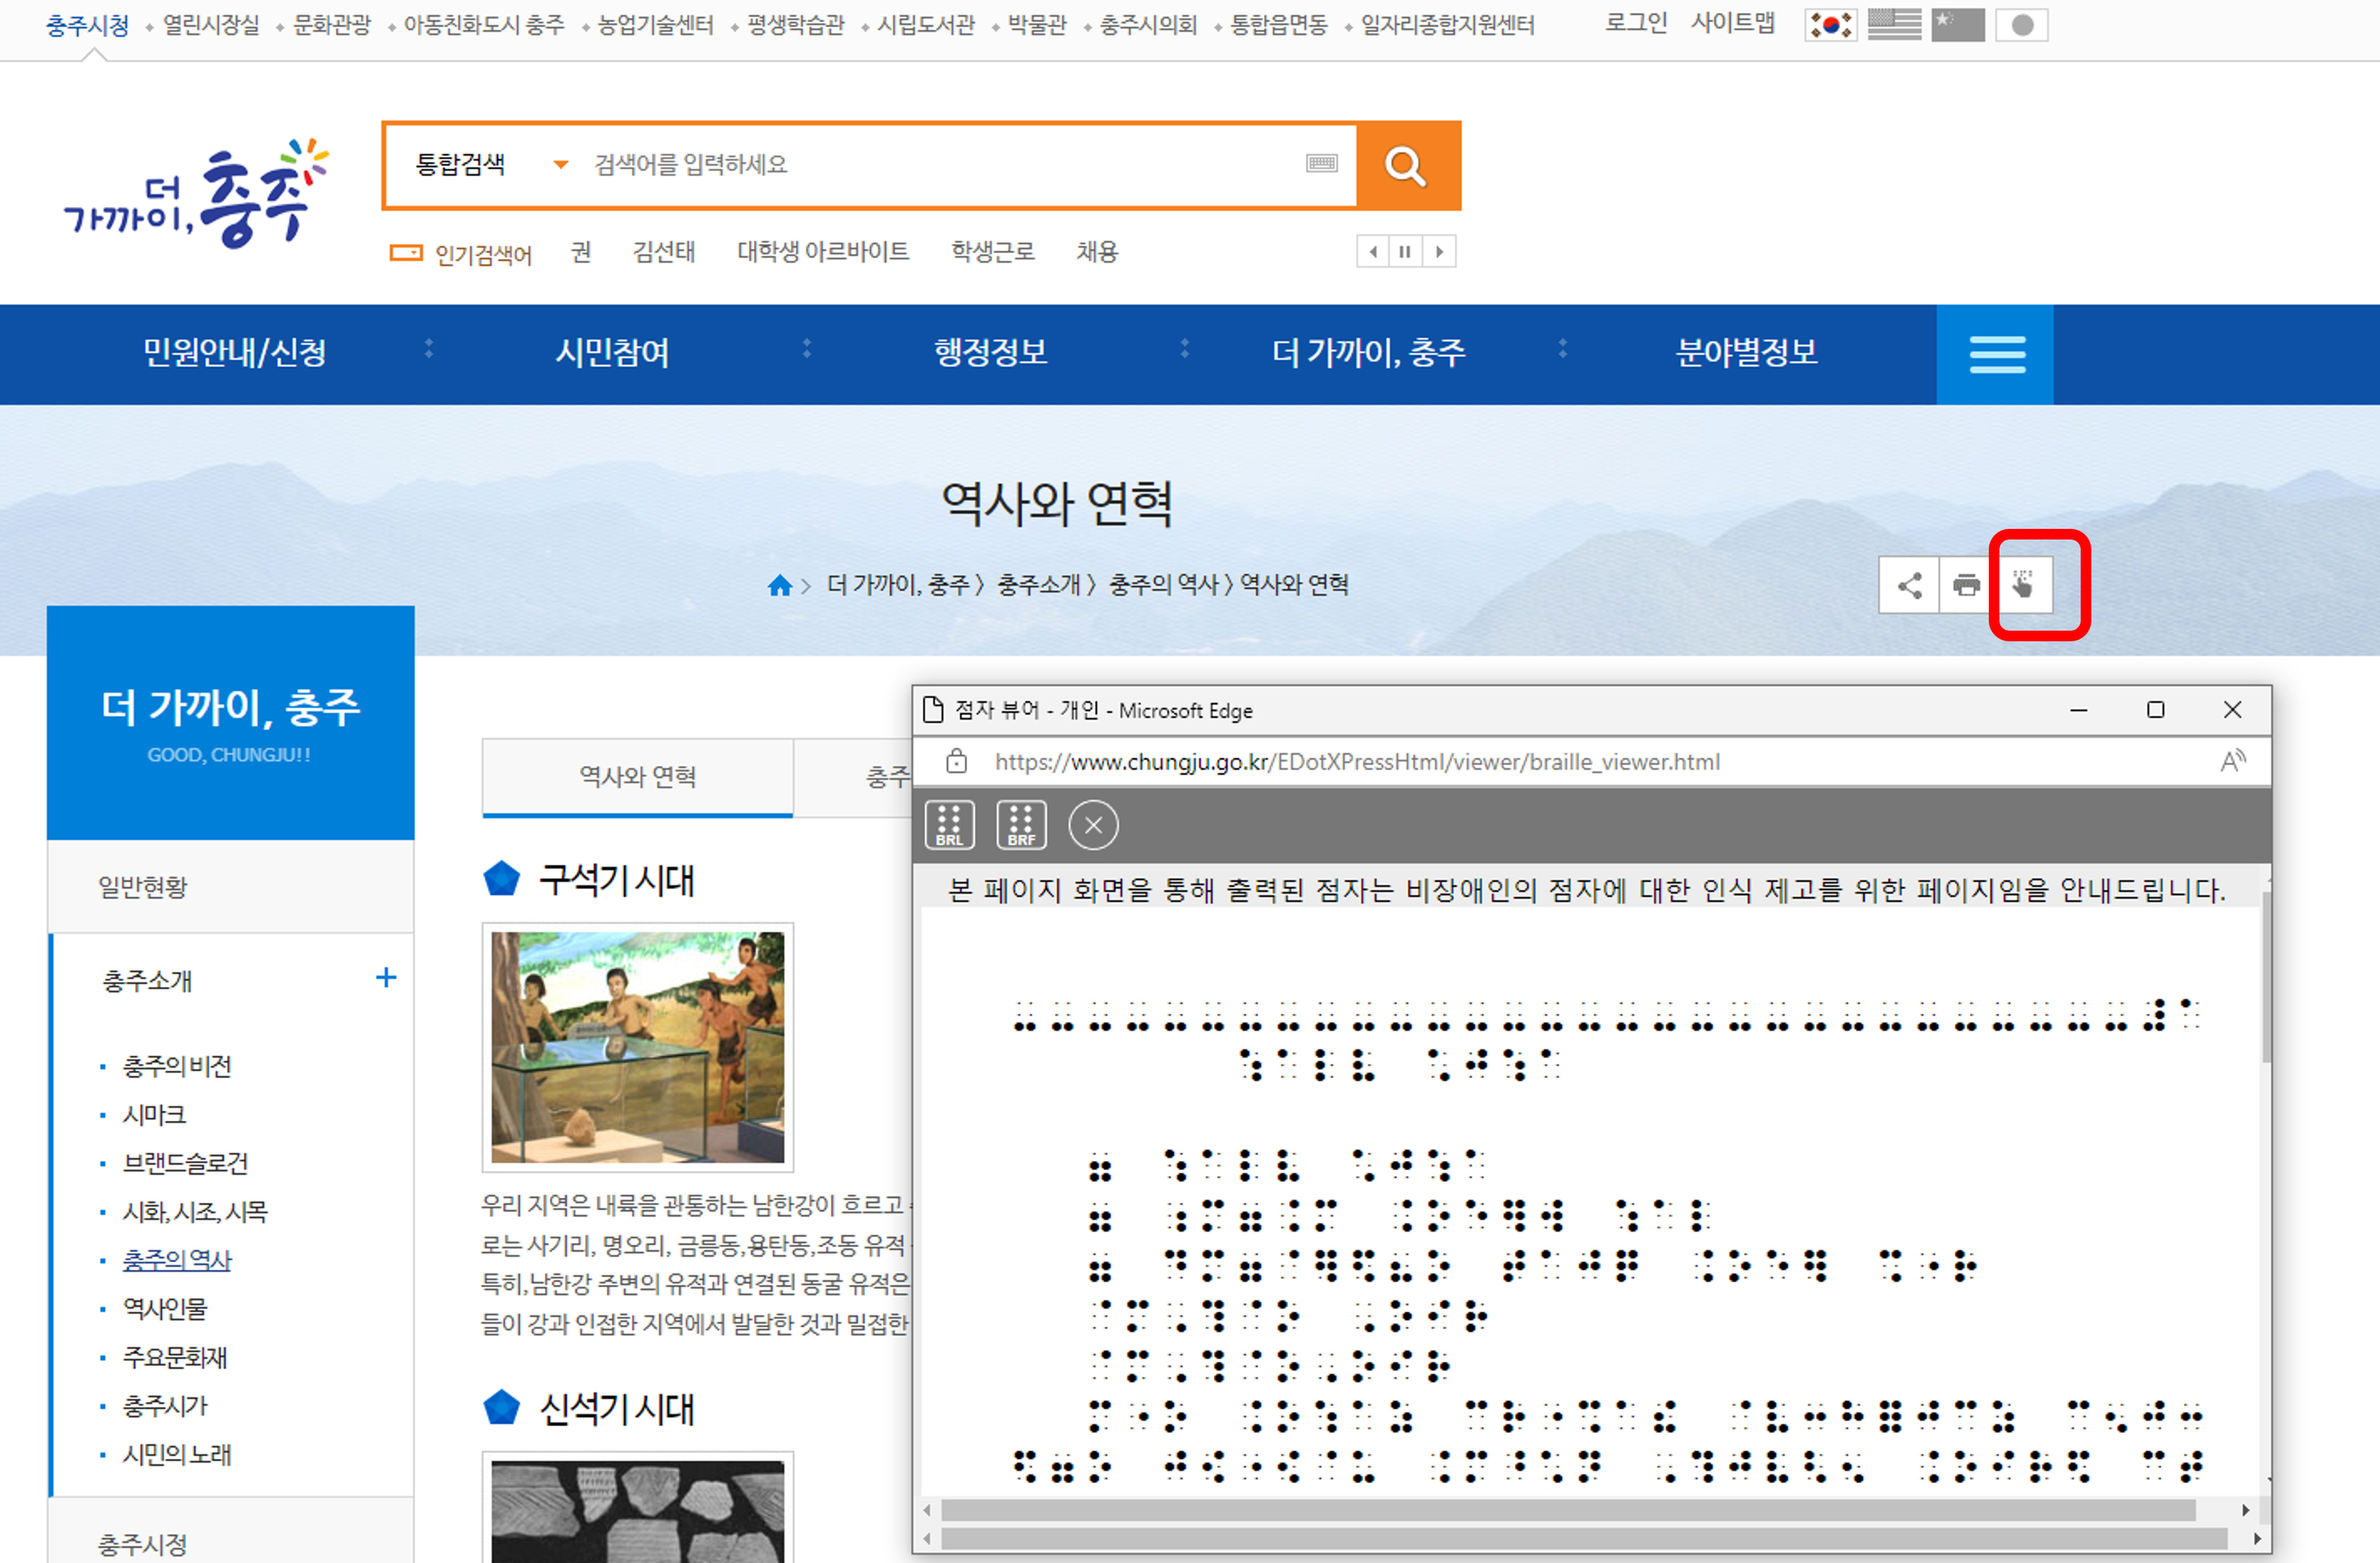
Task: Open 시마크 sidebar item
Action: point(154,1115)
